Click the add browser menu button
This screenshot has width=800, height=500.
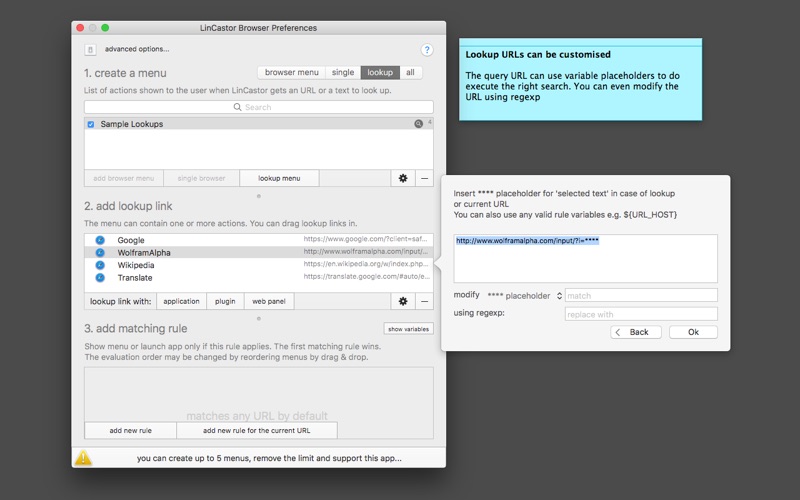[123, 178]
